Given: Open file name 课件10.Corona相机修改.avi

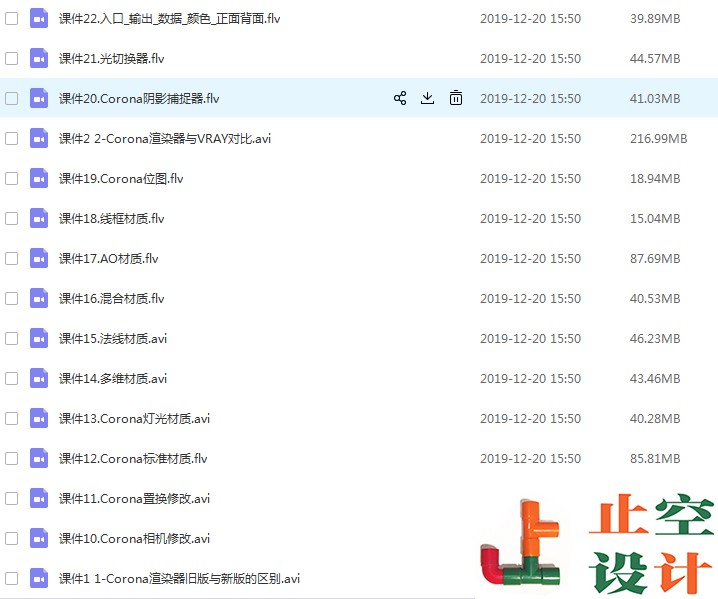Looking at the screenshot, I should coord(134,538).
